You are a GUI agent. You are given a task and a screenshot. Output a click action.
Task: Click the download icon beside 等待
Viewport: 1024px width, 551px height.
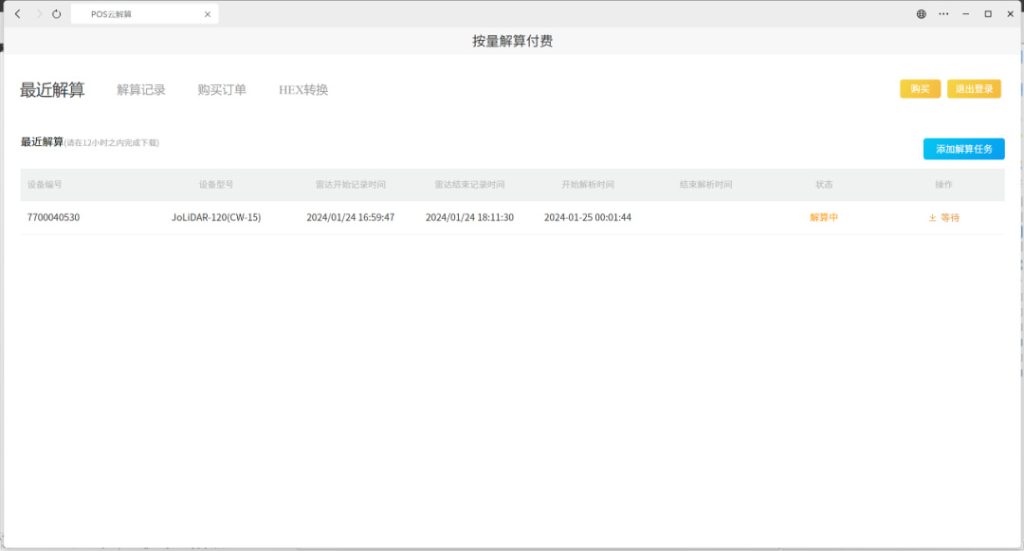(932, 218)
